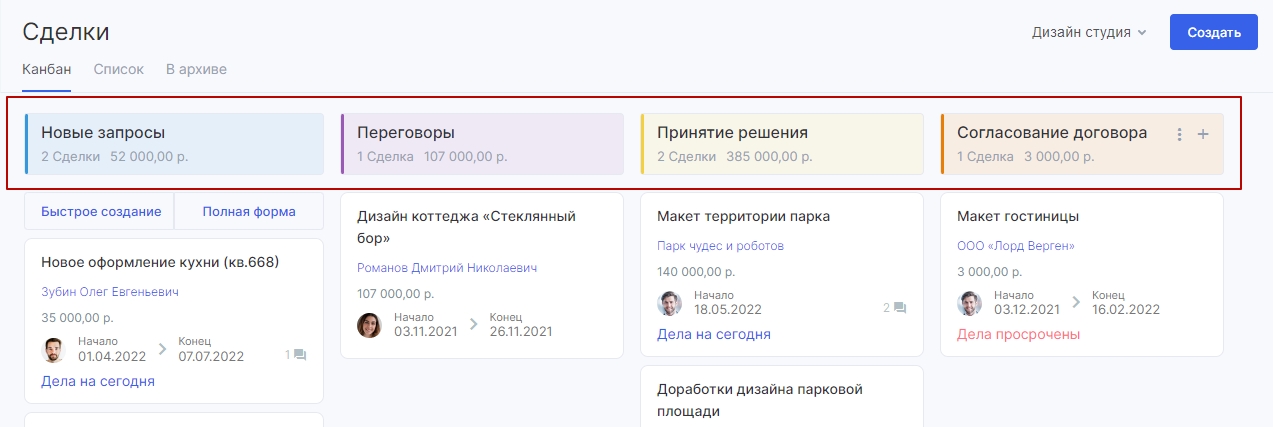Click the Дела просрочены link
Screen dimensions: 1273x427
coord(1018,334)
